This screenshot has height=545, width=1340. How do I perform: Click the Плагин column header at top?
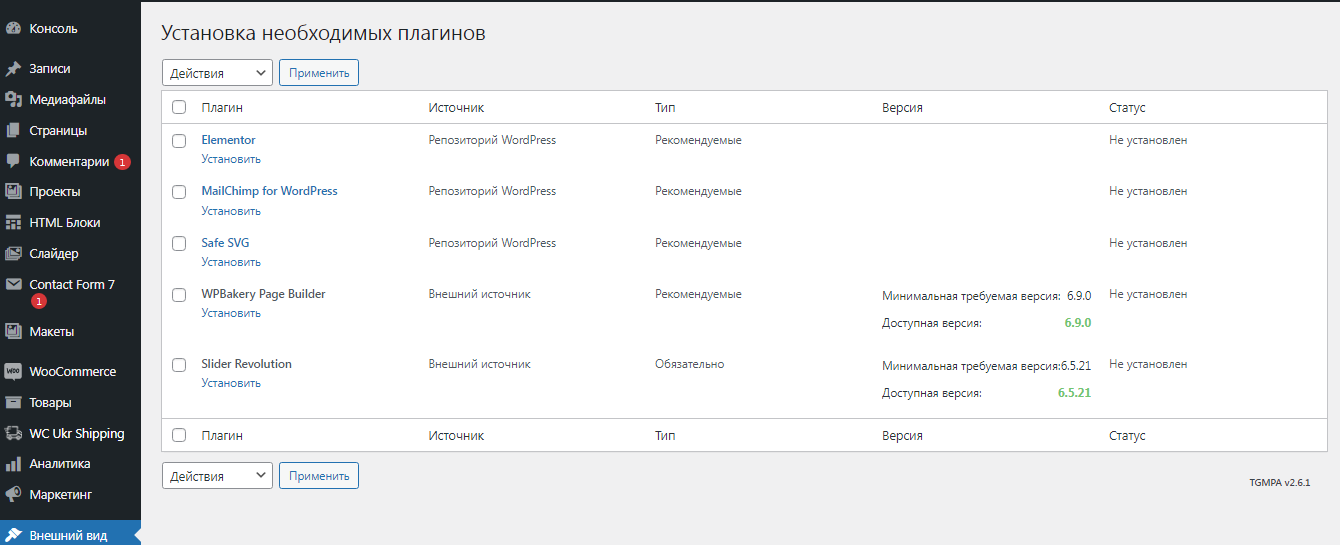(222, 108)
